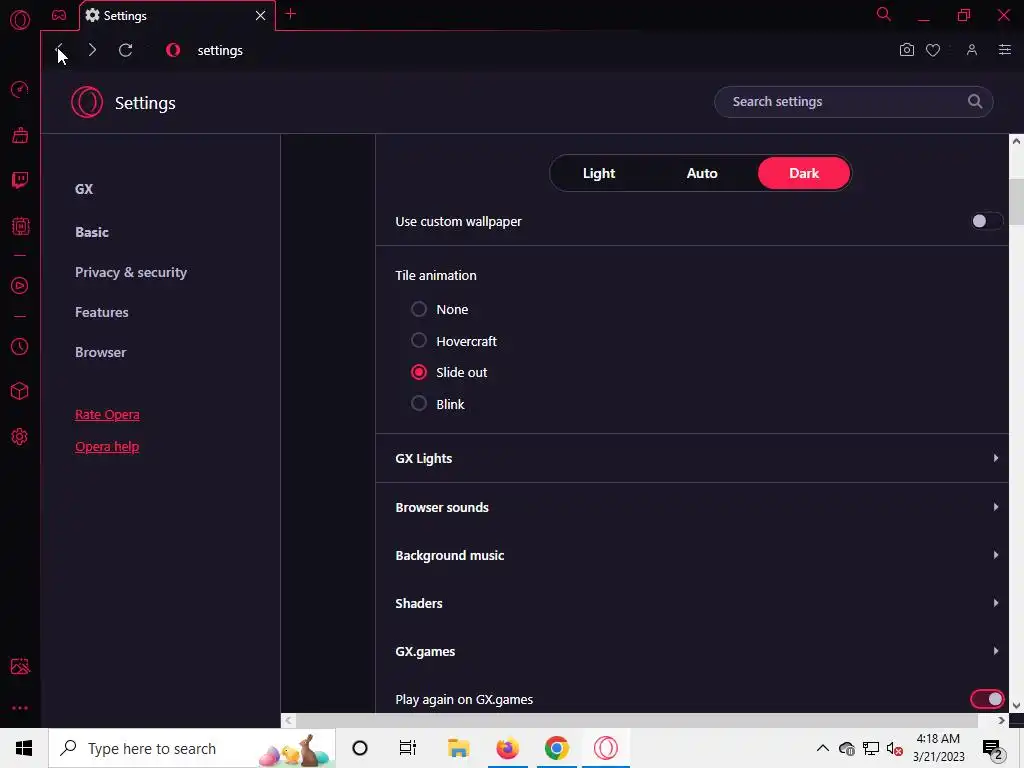Screen dimensions: 1024x768
Task: Open Windows Task View button
Action: tap(408, 748)
